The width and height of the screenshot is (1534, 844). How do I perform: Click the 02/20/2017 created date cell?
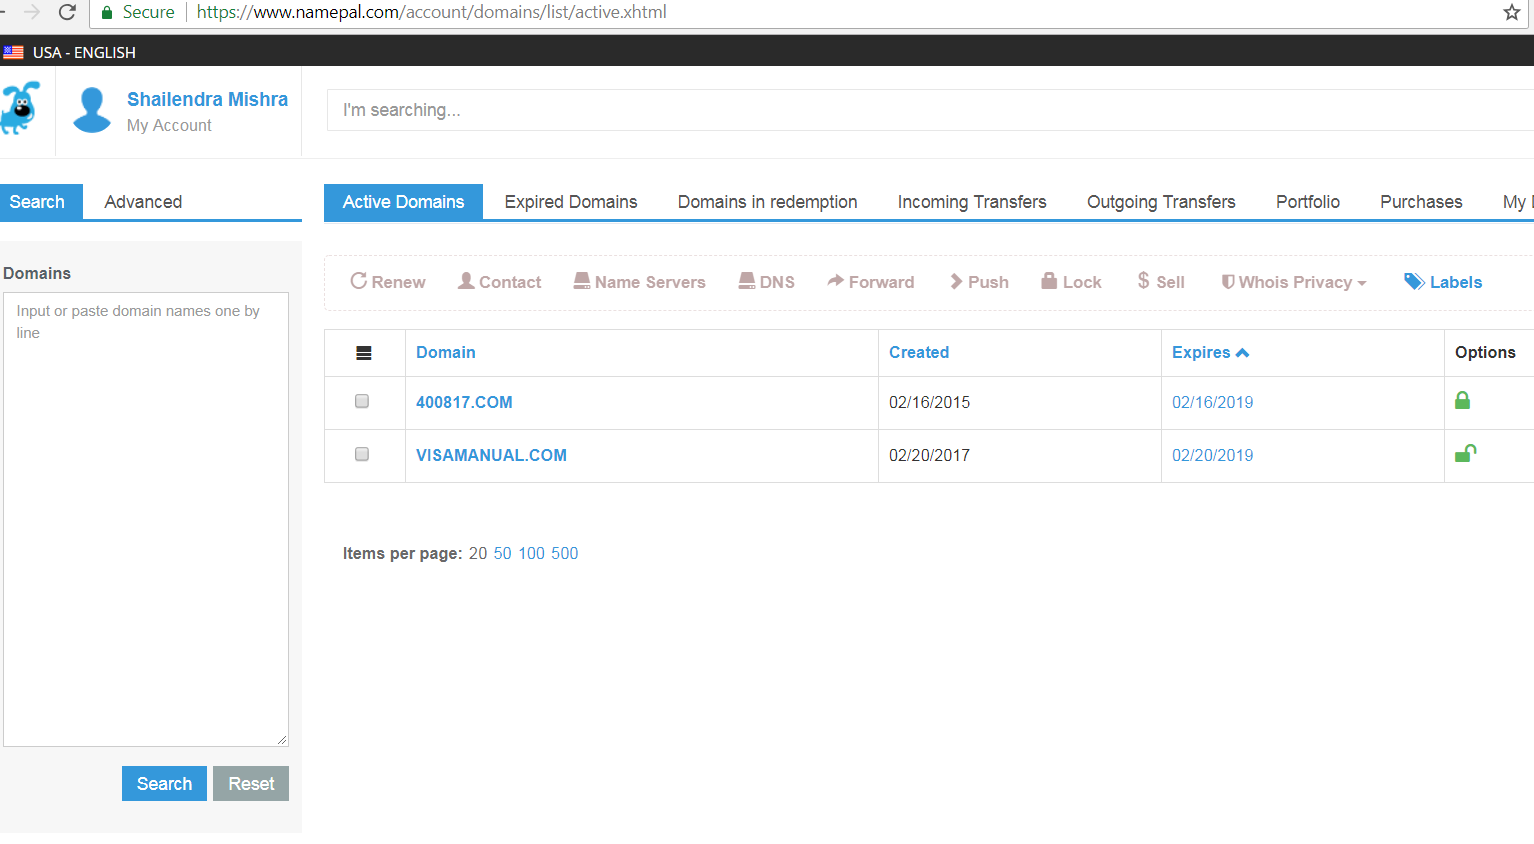tap(929, 455)
